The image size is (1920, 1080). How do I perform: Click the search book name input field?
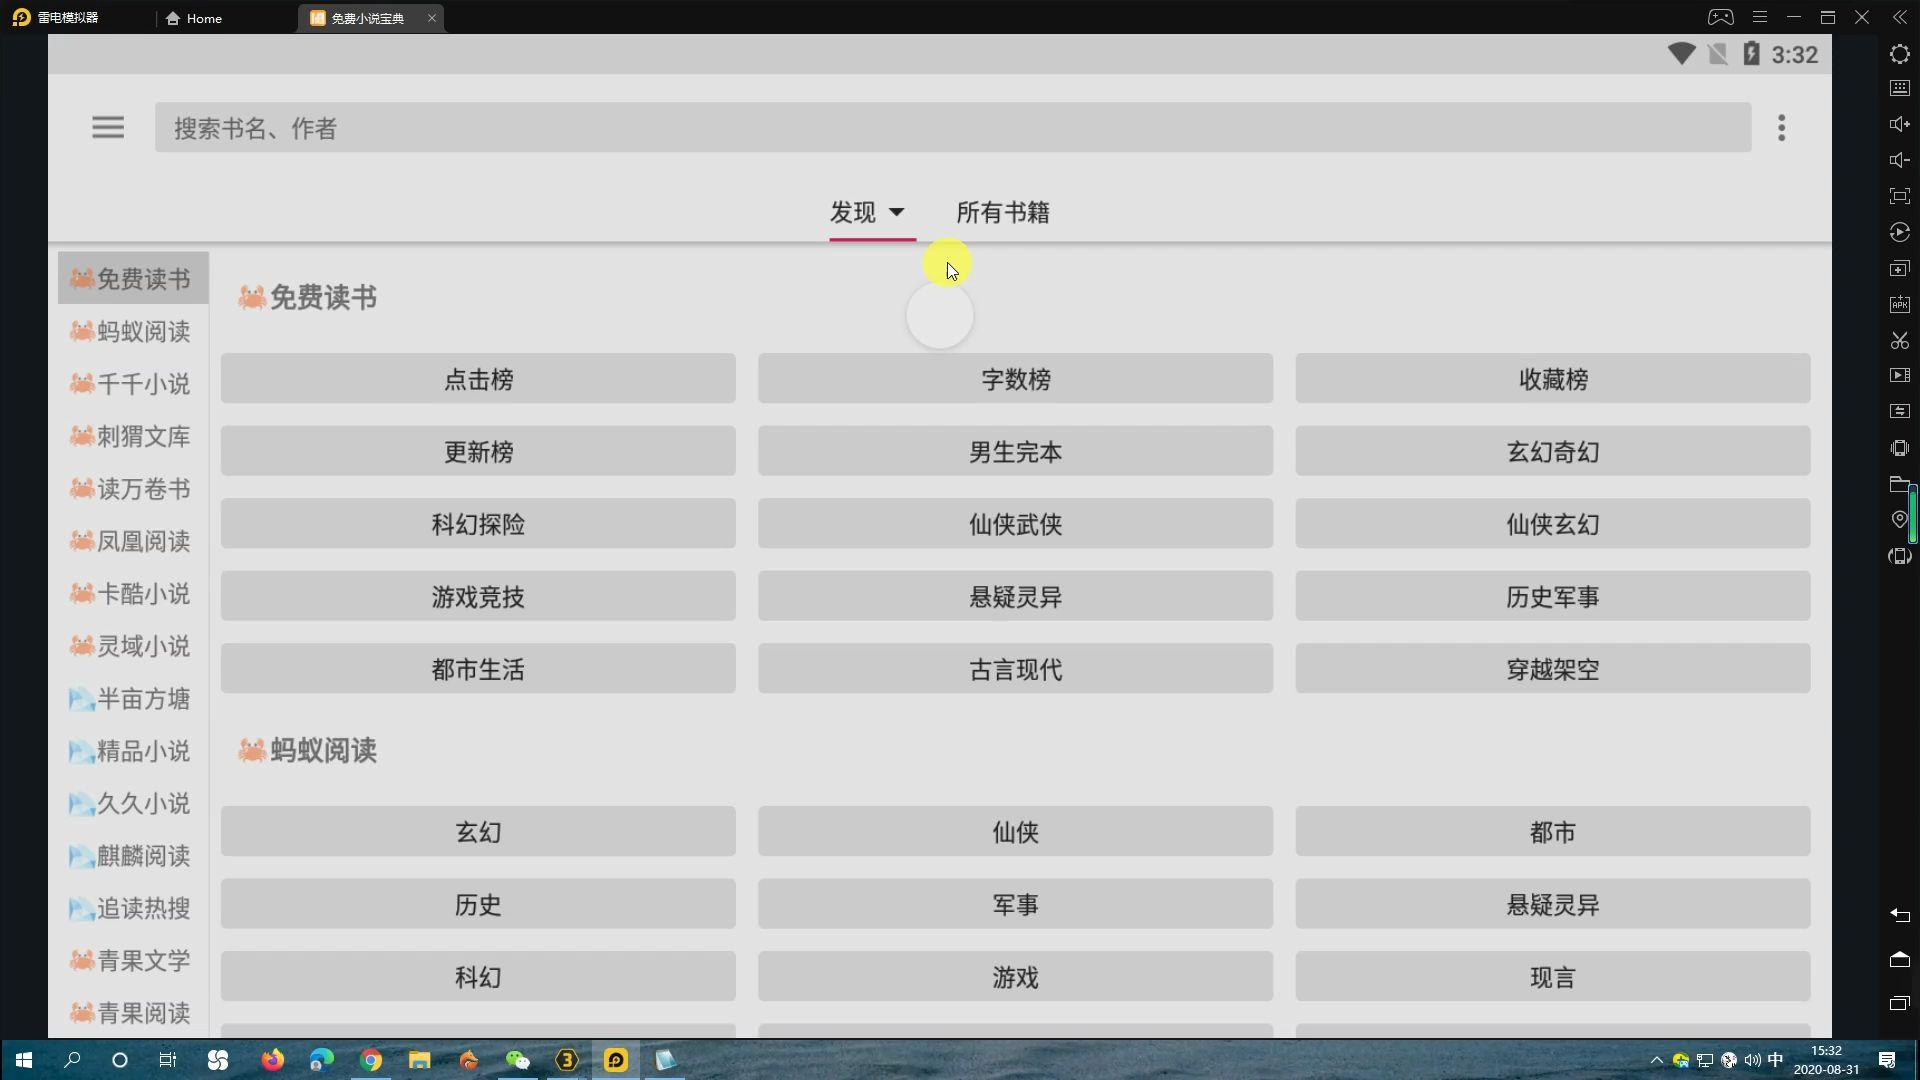pos(952,128)
